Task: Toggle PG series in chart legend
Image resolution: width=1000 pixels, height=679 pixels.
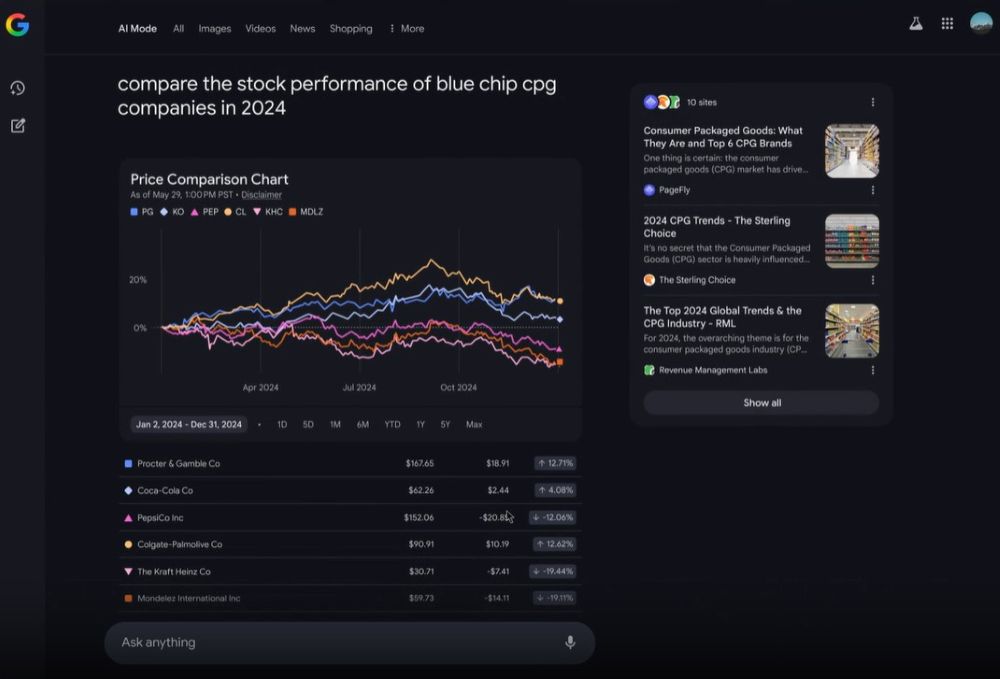Action: pyautogui.click(x=142, y=212)
